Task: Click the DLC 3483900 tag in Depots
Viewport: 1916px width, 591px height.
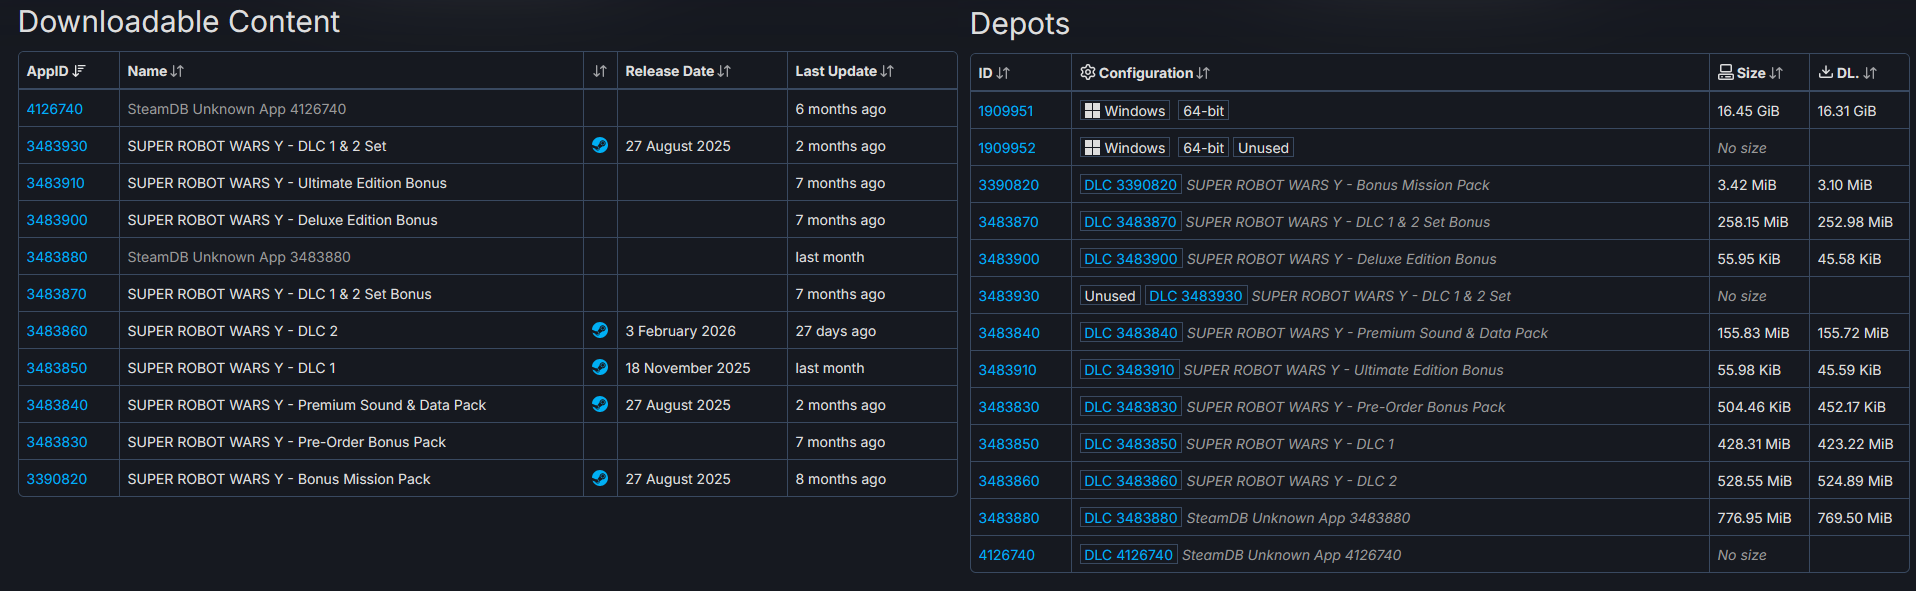Action: pyautogui.click(x=1131, y=259)
